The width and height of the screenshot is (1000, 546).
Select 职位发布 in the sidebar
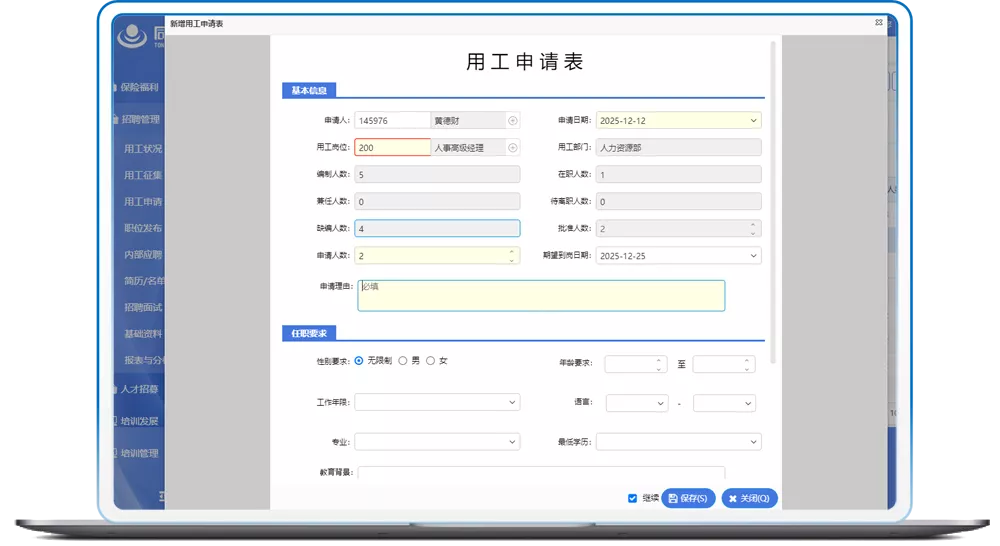pos(143,228)
